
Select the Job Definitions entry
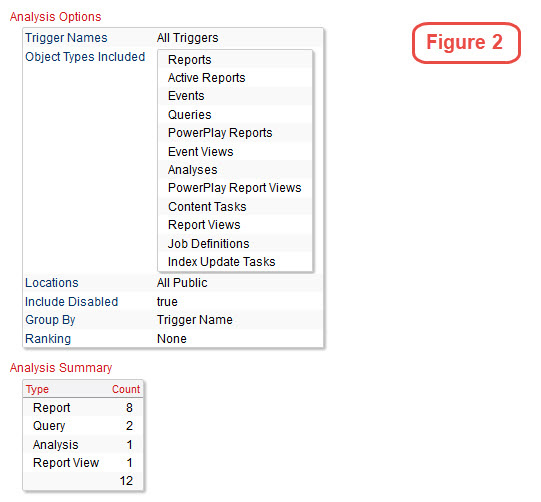point(208,244)
